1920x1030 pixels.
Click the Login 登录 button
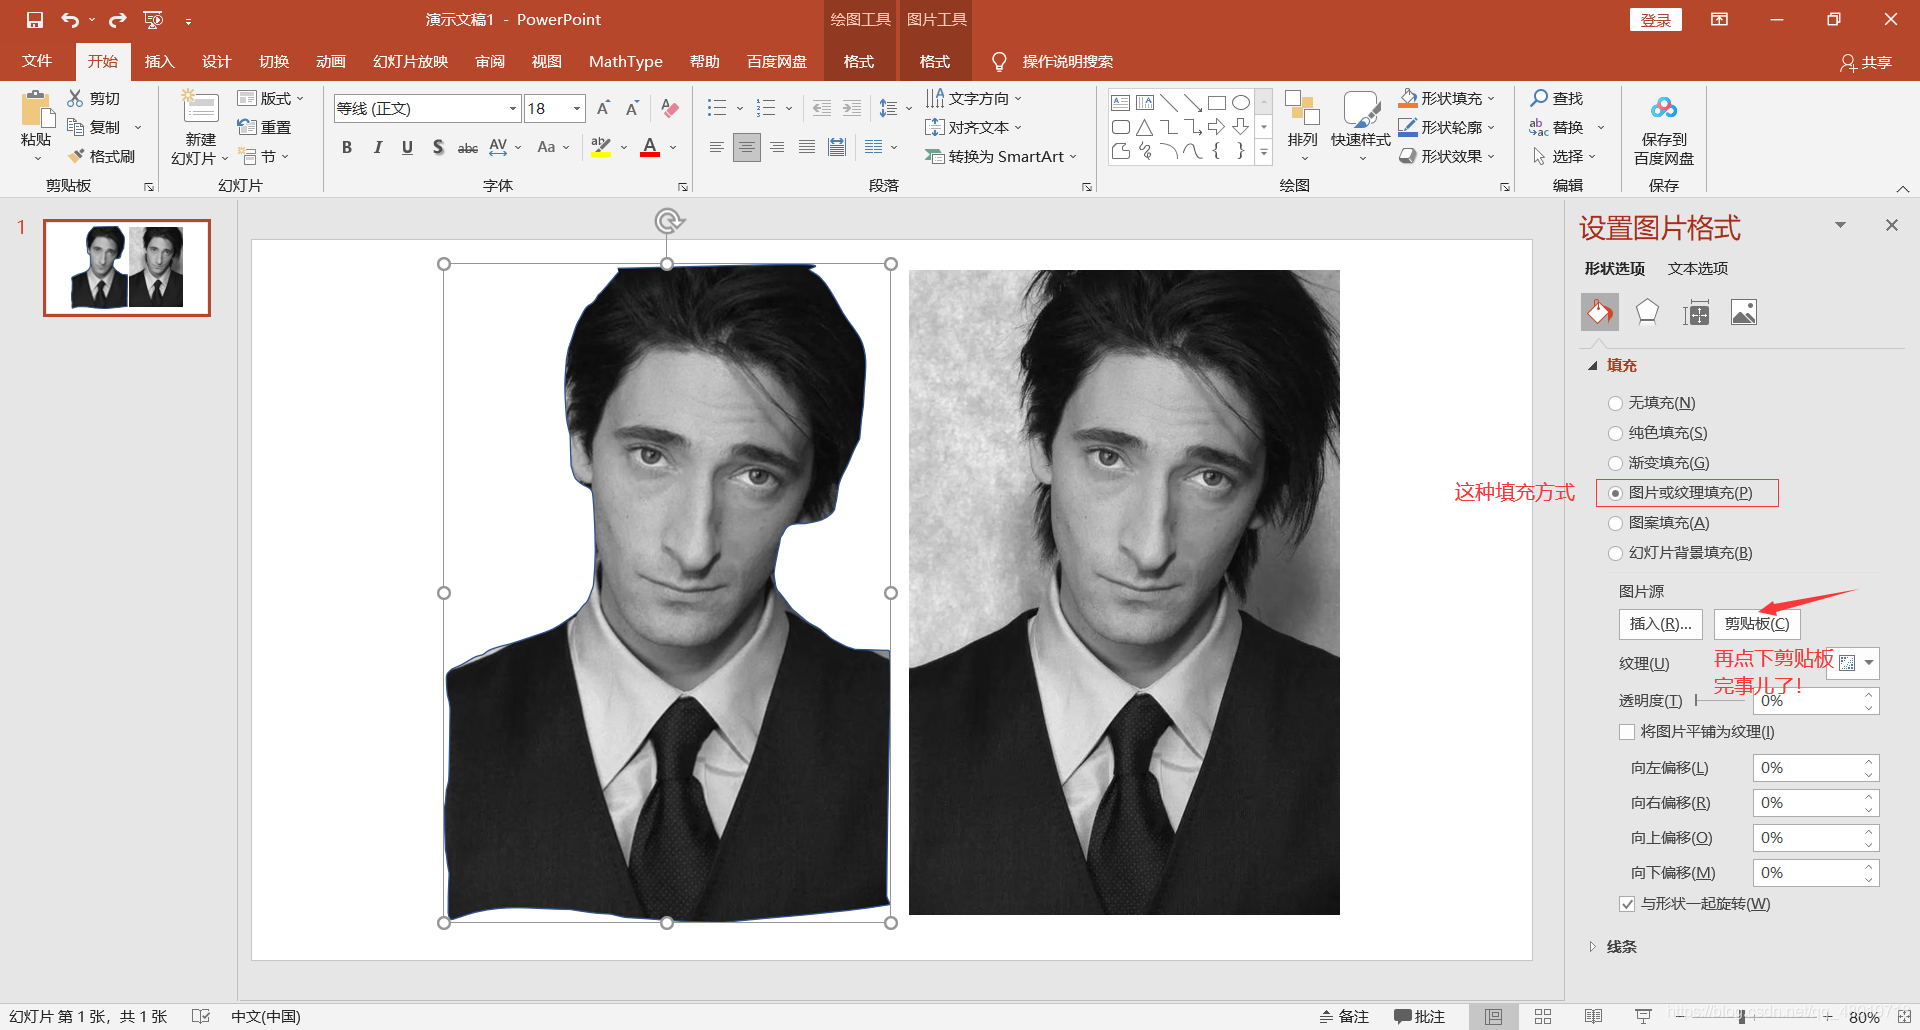point(1656,20)
